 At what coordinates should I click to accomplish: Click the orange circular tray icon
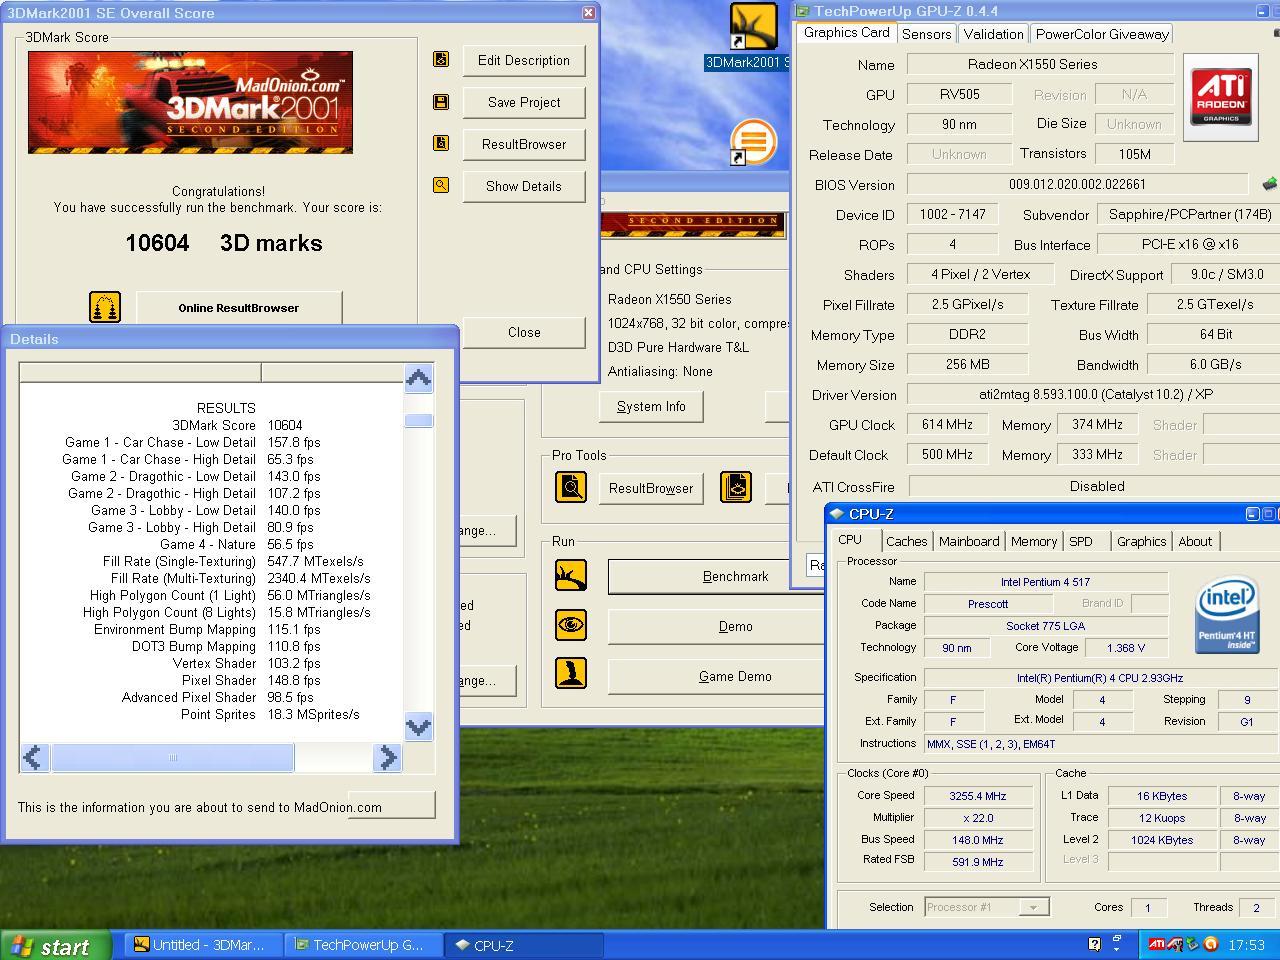(x=1210, y=944)
